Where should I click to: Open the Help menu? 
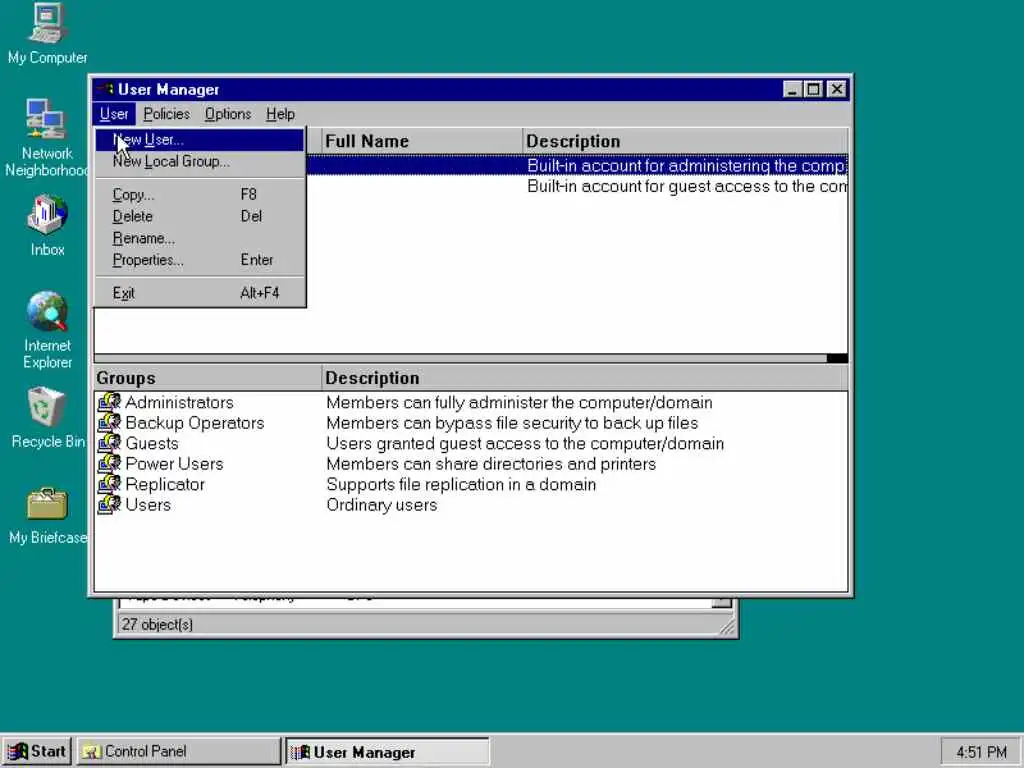(x=280, y=114)
